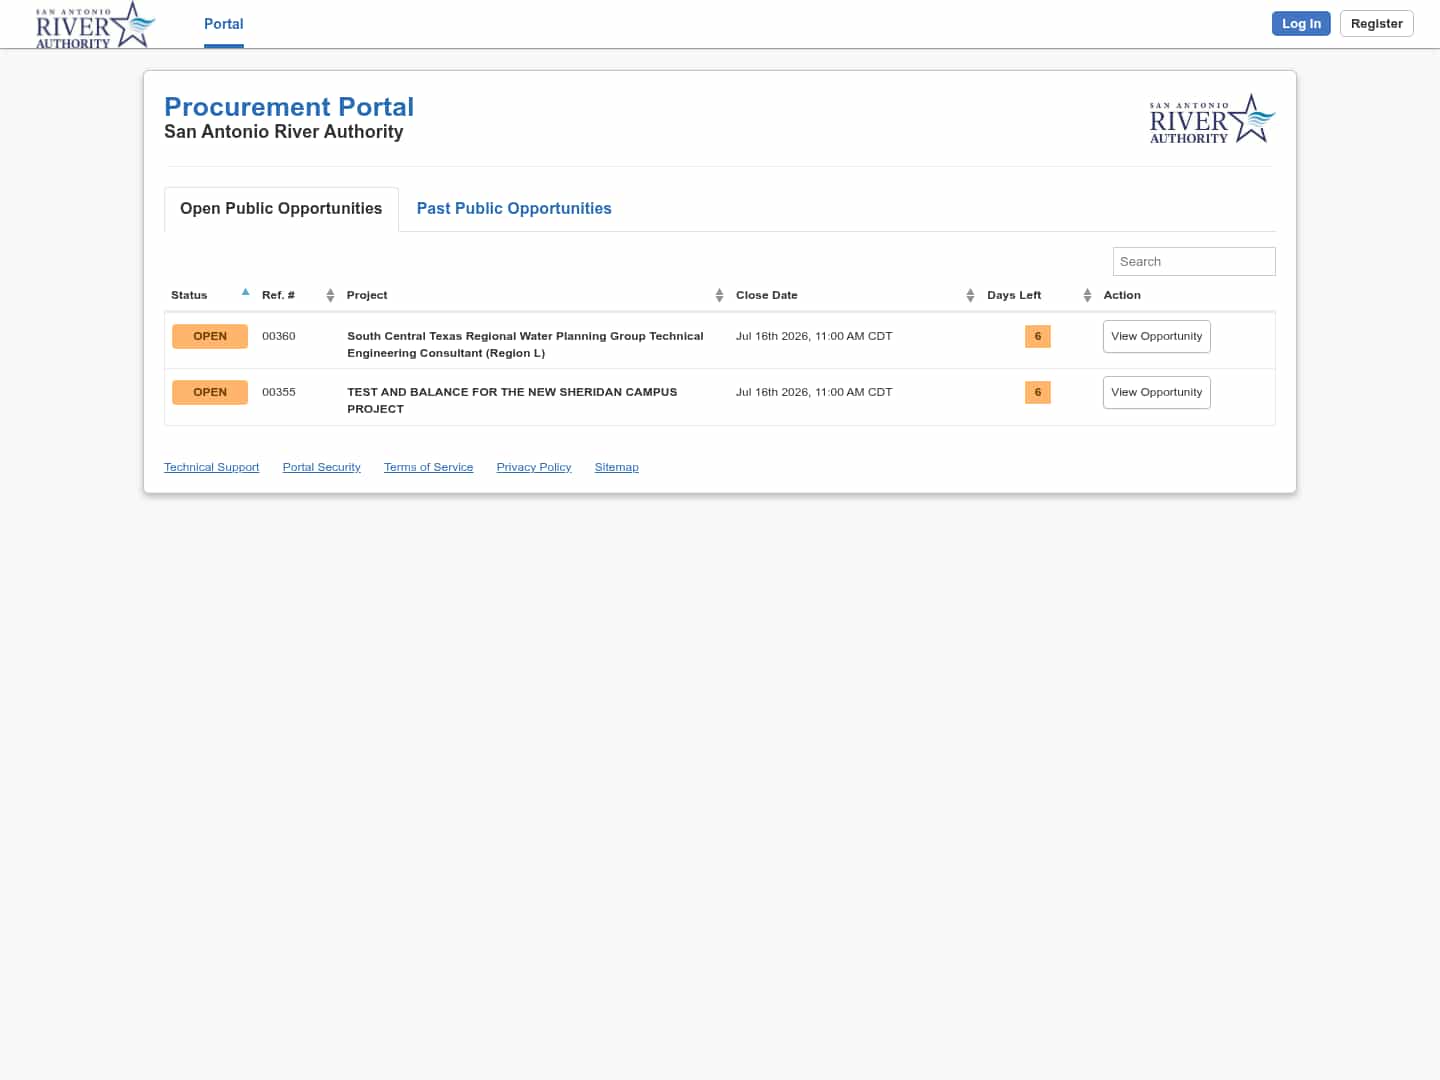This screenshot has width=1440, height=1080.
Task: Open the Terms of Service link
Action: 428,467
